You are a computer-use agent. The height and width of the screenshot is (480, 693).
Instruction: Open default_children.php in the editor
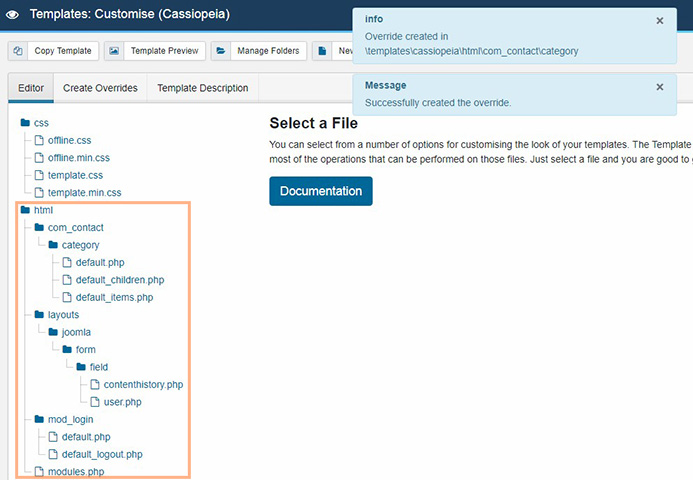pos(119,280)
